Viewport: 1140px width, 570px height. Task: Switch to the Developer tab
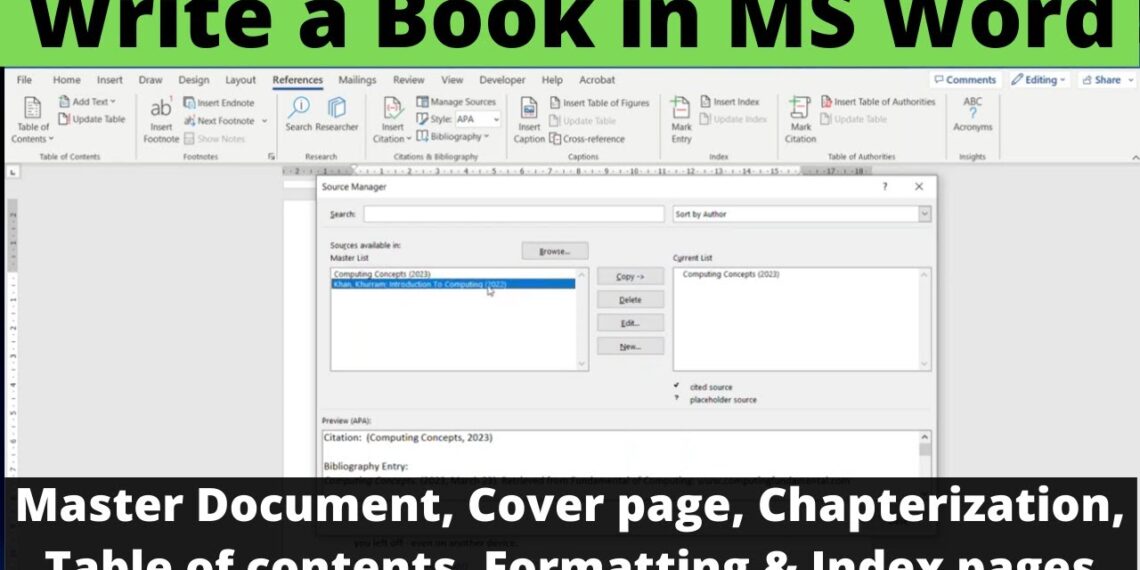point(502,80)
